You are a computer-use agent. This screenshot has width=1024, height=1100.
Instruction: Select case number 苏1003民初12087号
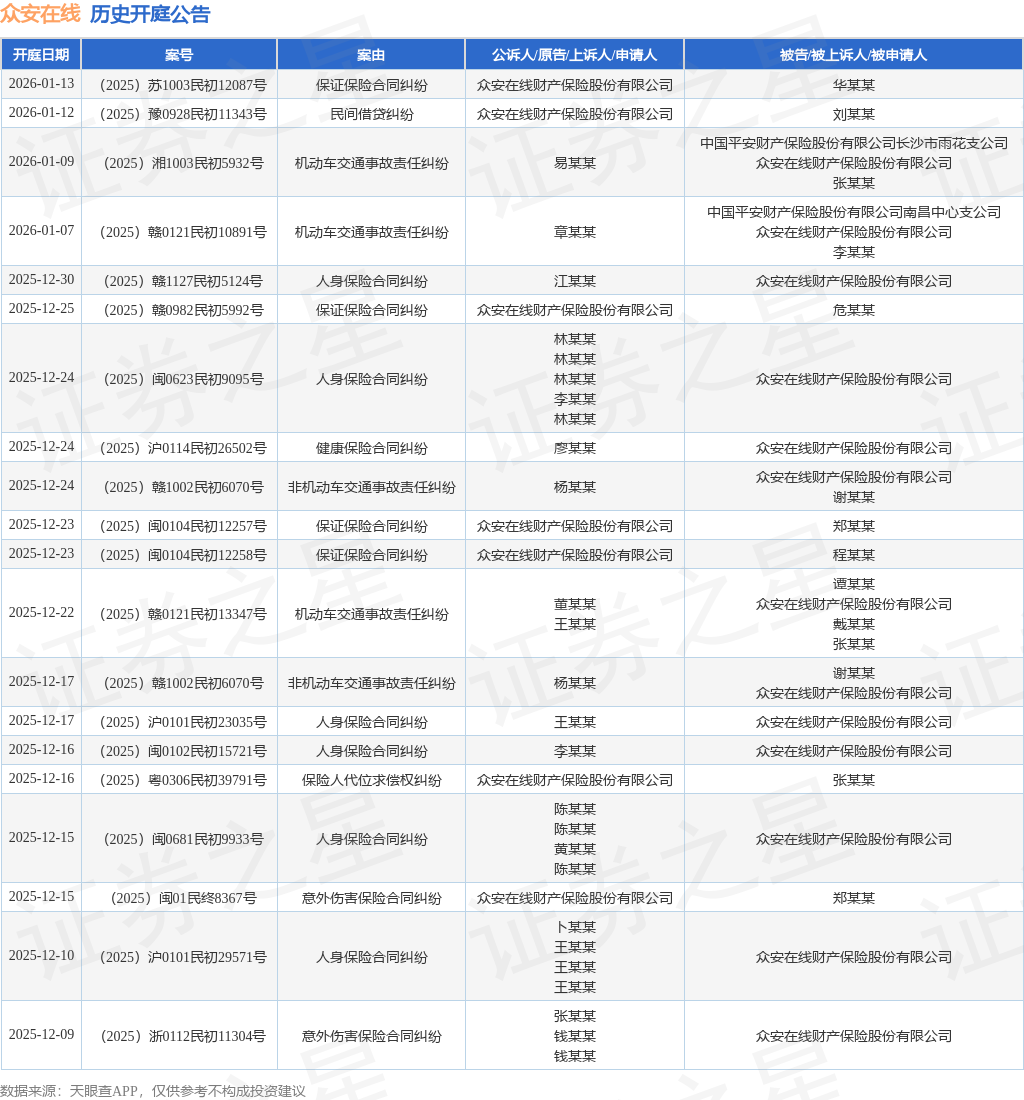183,85
